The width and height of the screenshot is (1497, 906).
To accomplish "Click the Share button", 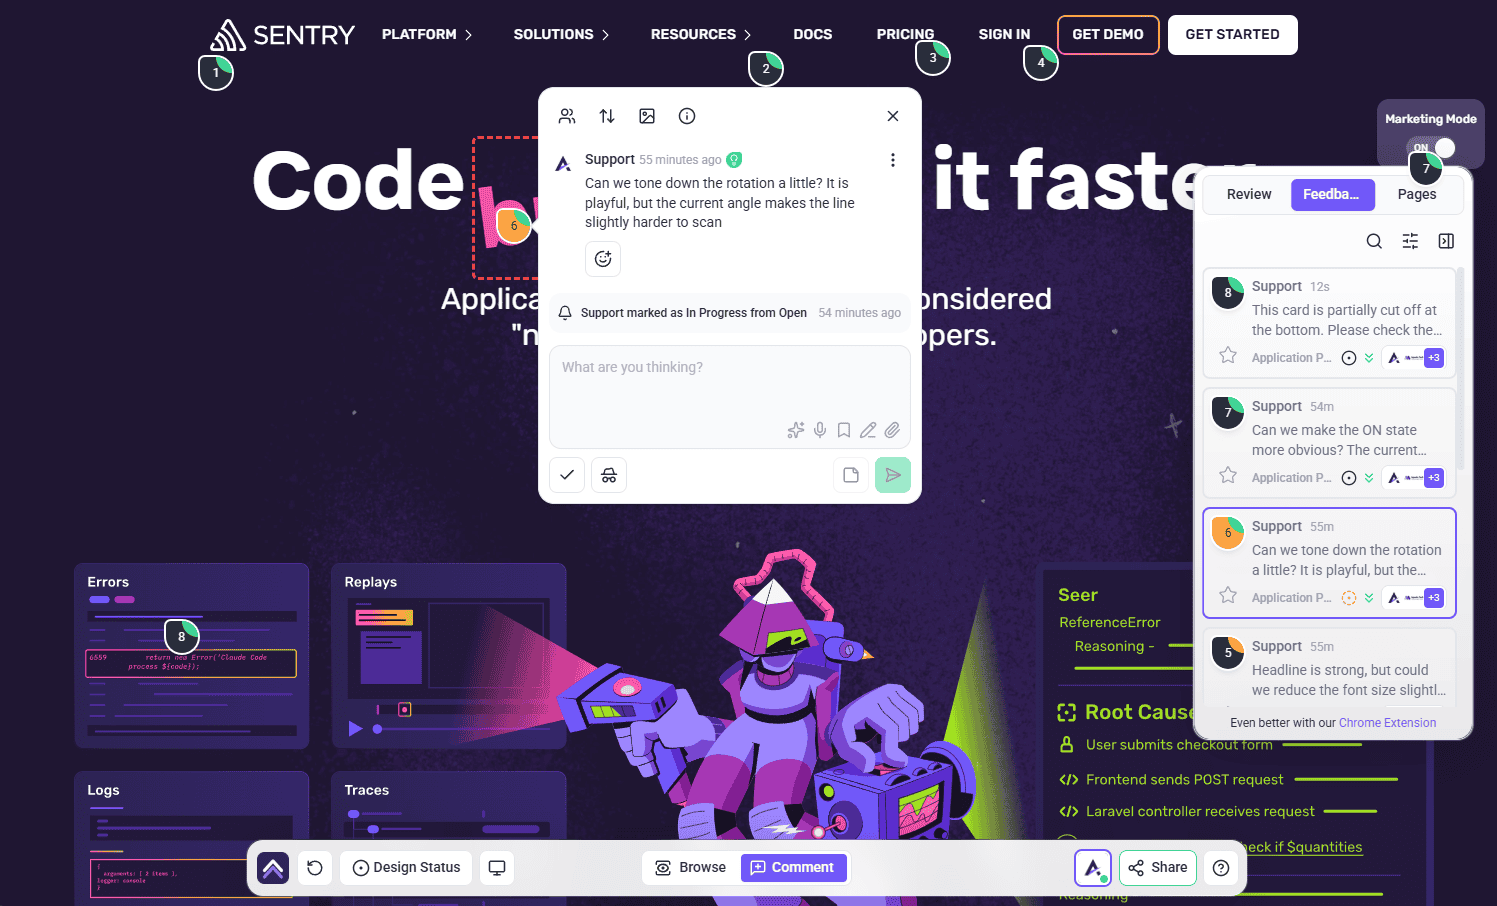I will coord(1158,868).
